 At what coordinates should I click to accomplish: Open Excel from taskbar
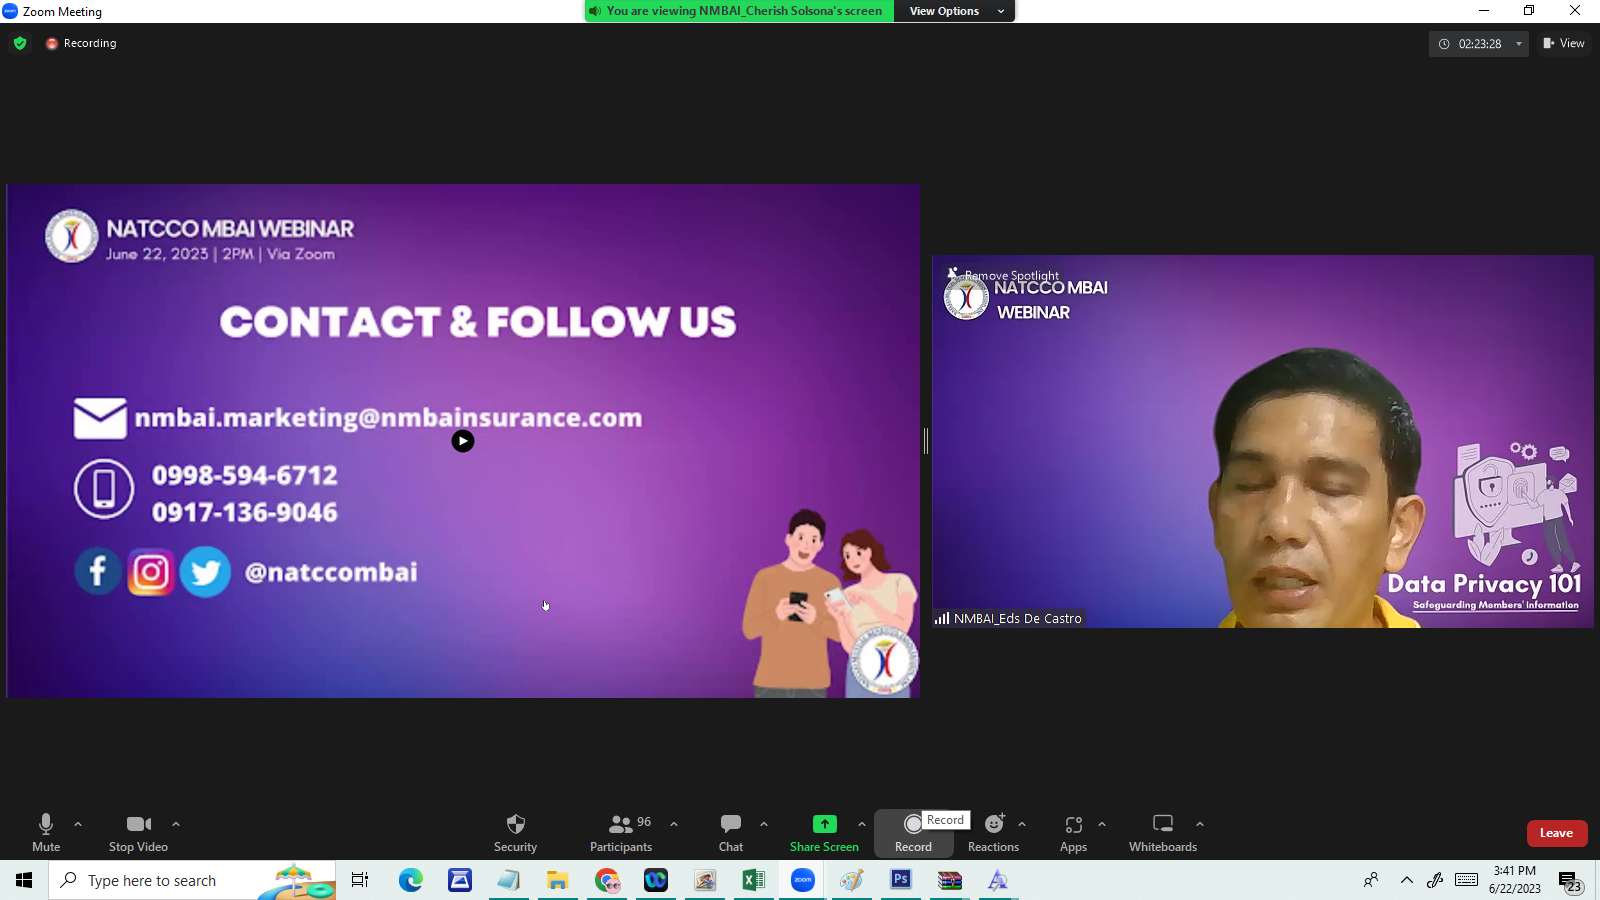point(753,880)
